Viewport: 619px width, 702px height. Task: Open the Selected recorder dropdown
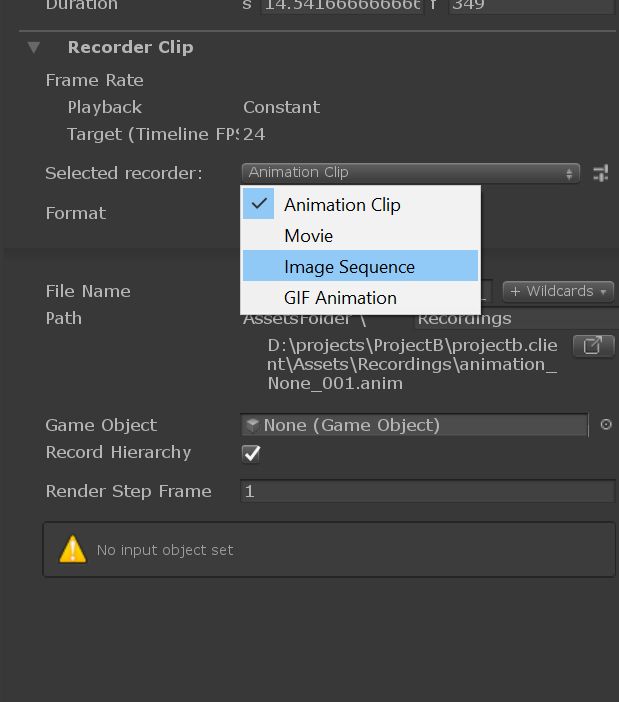(410, 173)
